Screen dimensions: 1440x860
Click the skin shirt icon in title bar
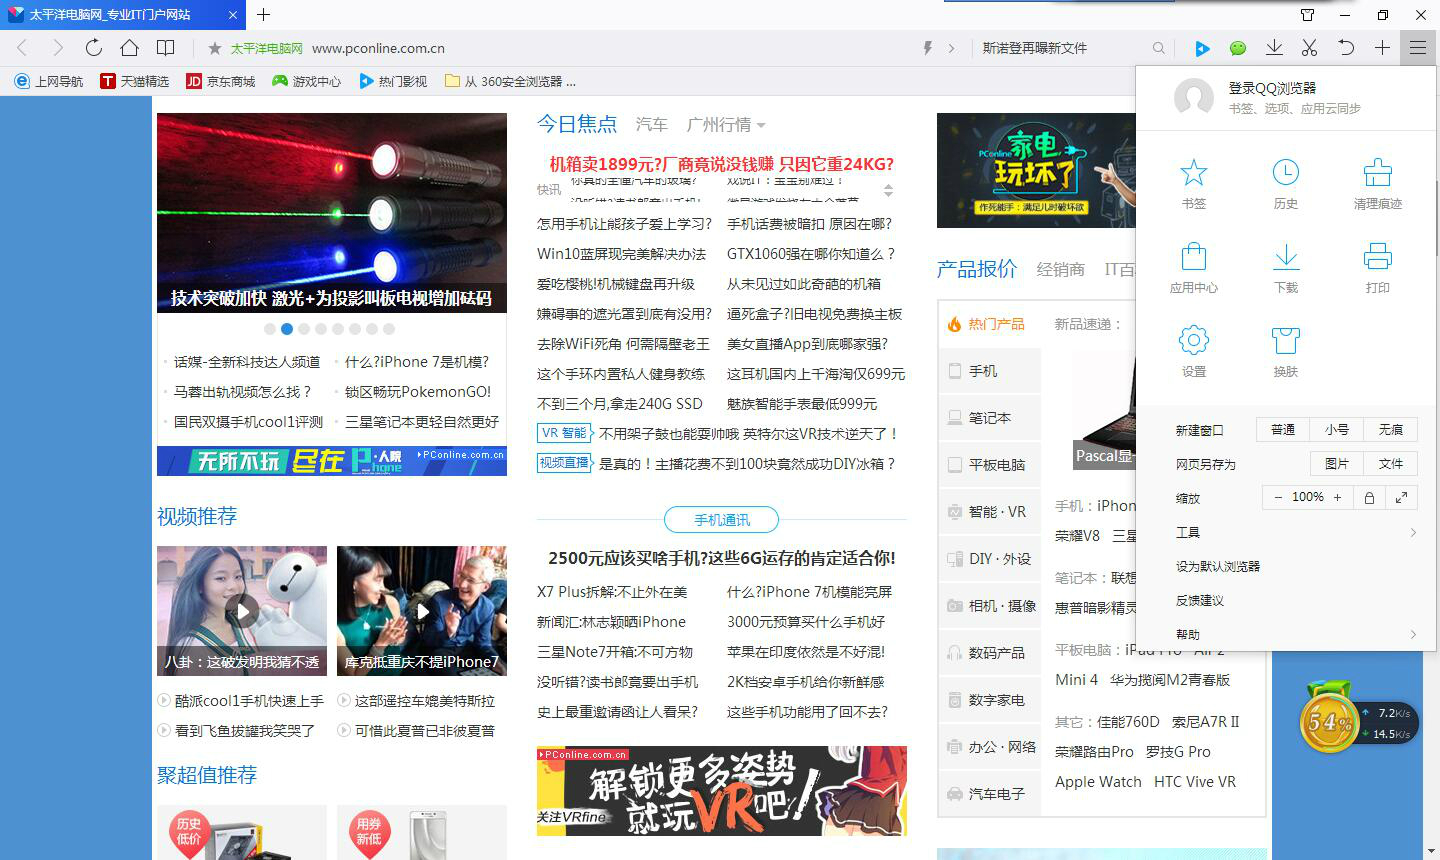click(1307, 15)
